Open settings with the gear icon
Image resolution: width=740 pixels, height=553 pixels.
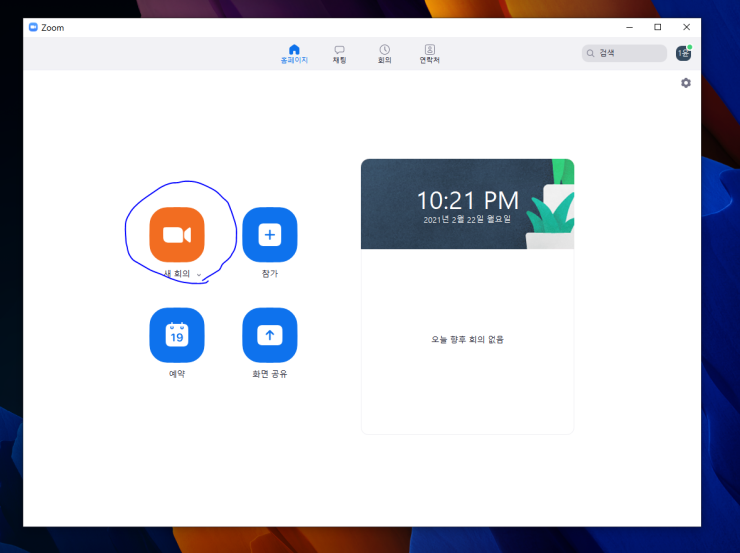[x=686, y=83]
